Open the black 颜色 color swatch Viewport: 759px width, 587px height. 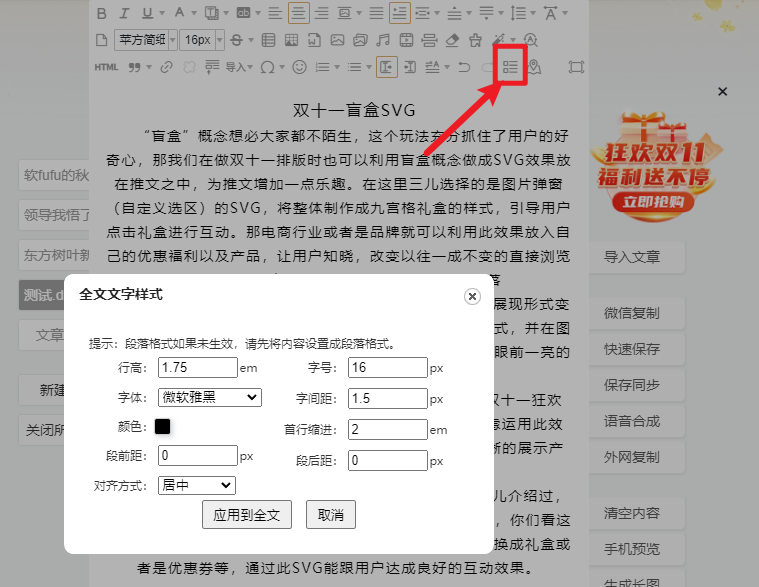(x=163, y=426)
